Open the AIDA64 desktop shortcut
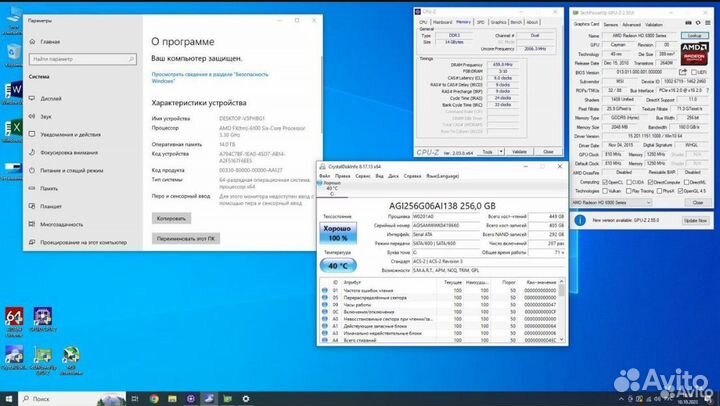720x406 pixels. tap(14, 317)
